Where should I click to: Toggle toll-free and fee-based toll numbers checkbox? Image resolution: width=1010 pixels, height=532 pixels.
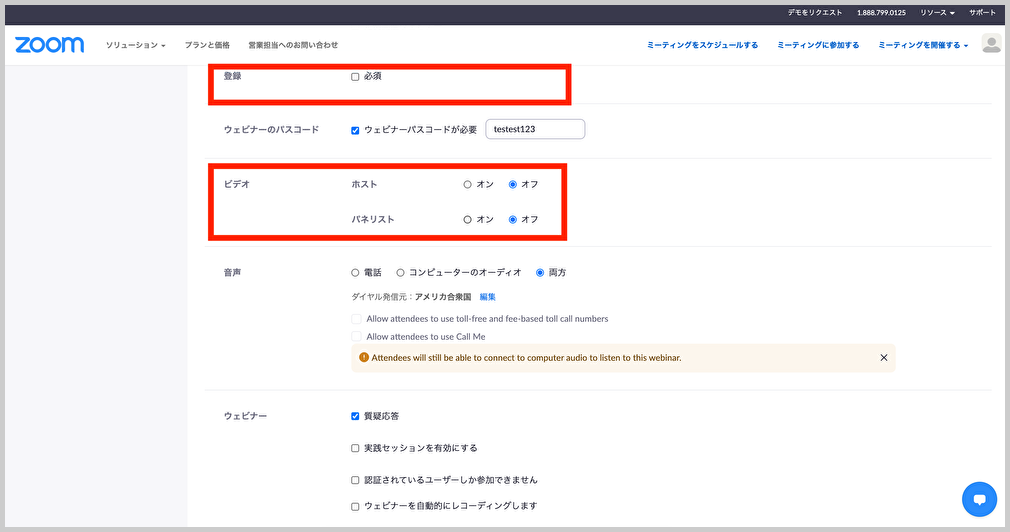point(356,319)
